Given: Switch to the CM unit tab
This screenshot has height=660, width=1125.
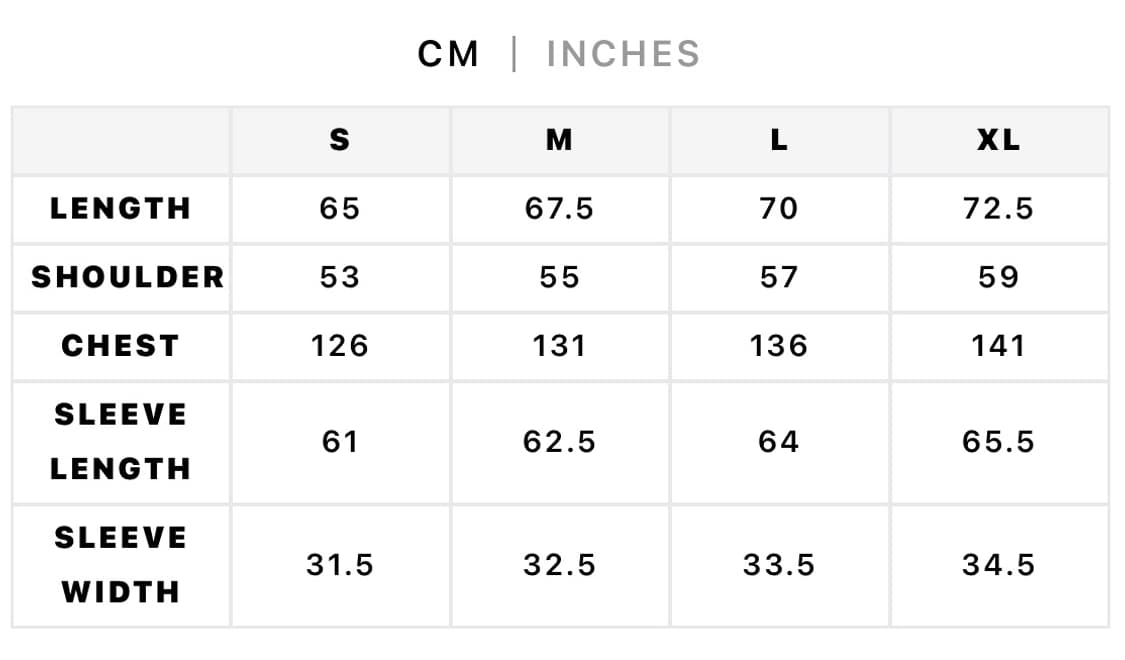Looking at the screenshot, I should coord(448,54).
